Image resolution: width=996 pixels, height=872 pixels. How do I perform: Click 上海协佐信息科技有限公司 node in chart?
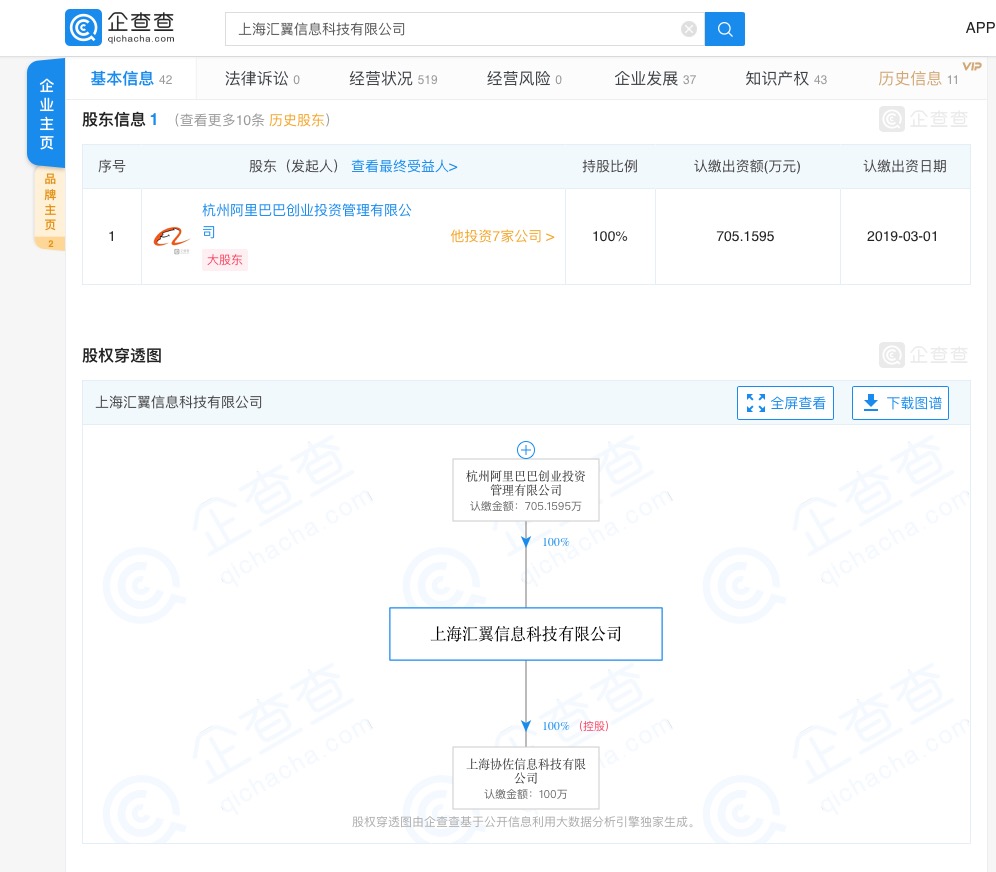[526, 770]
